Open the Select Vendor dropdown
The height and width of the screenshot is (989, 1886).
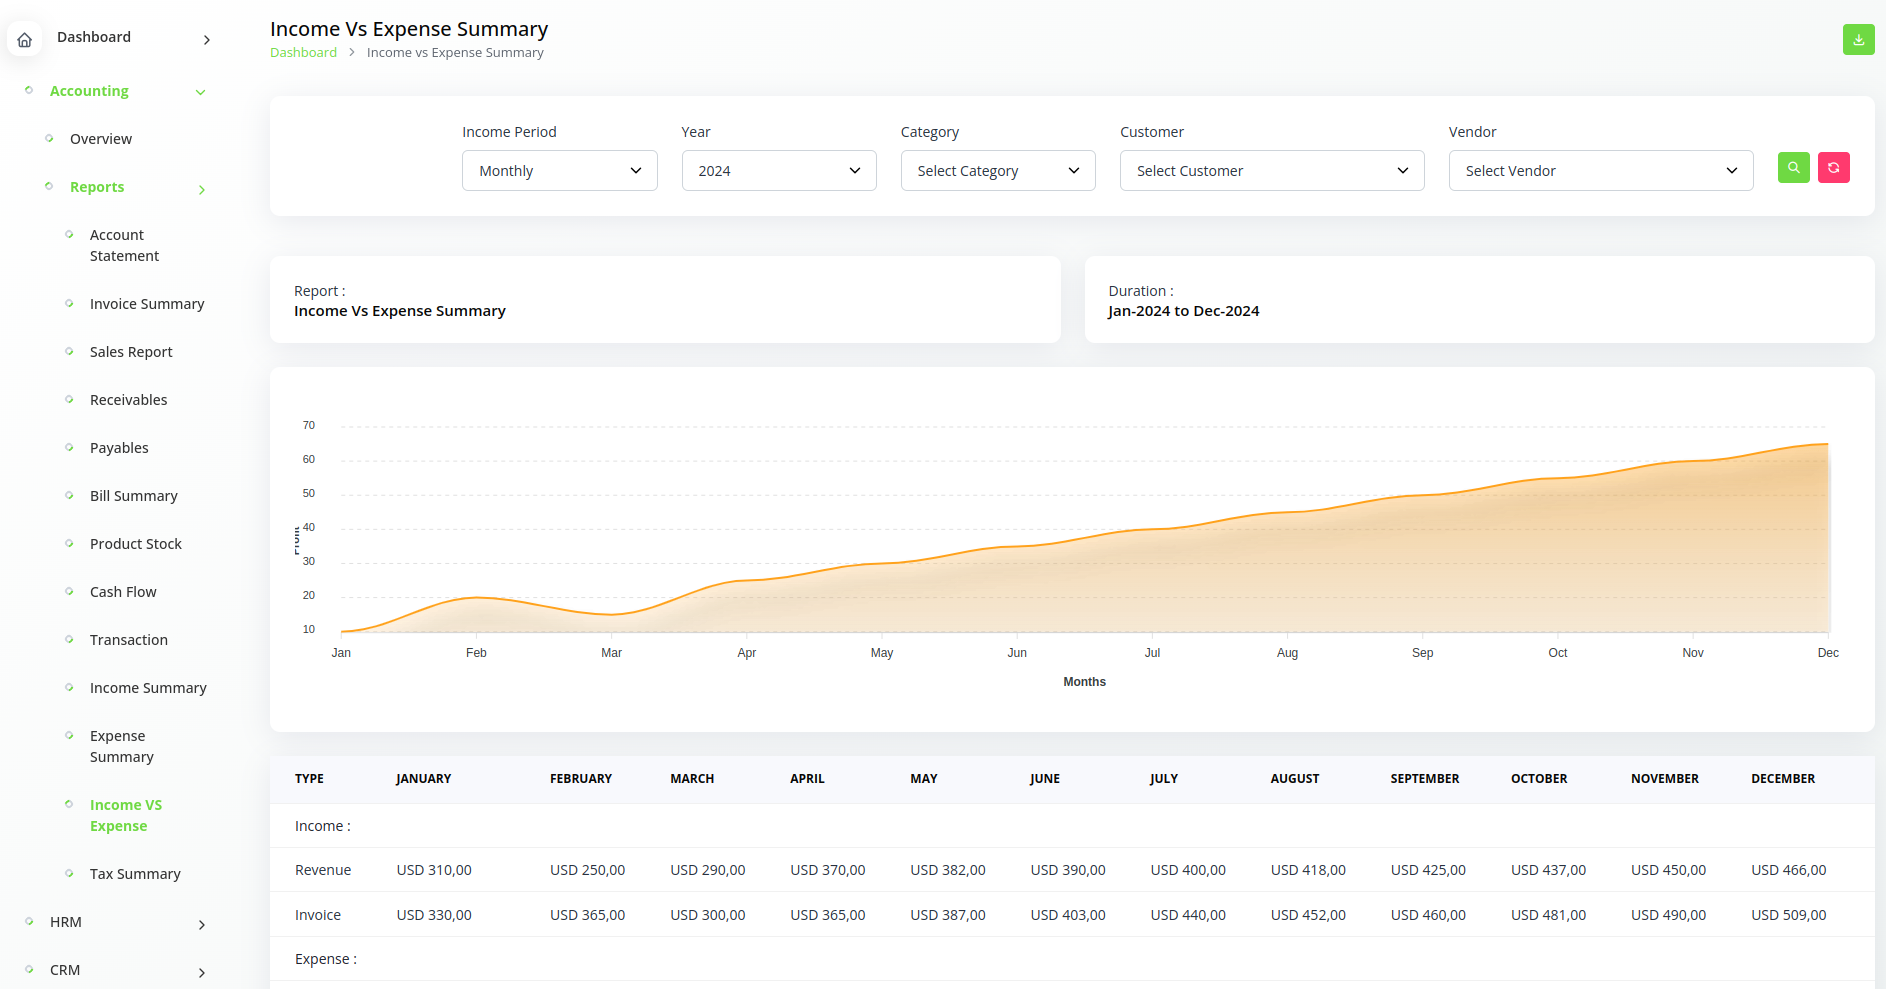coord(1600,171)
